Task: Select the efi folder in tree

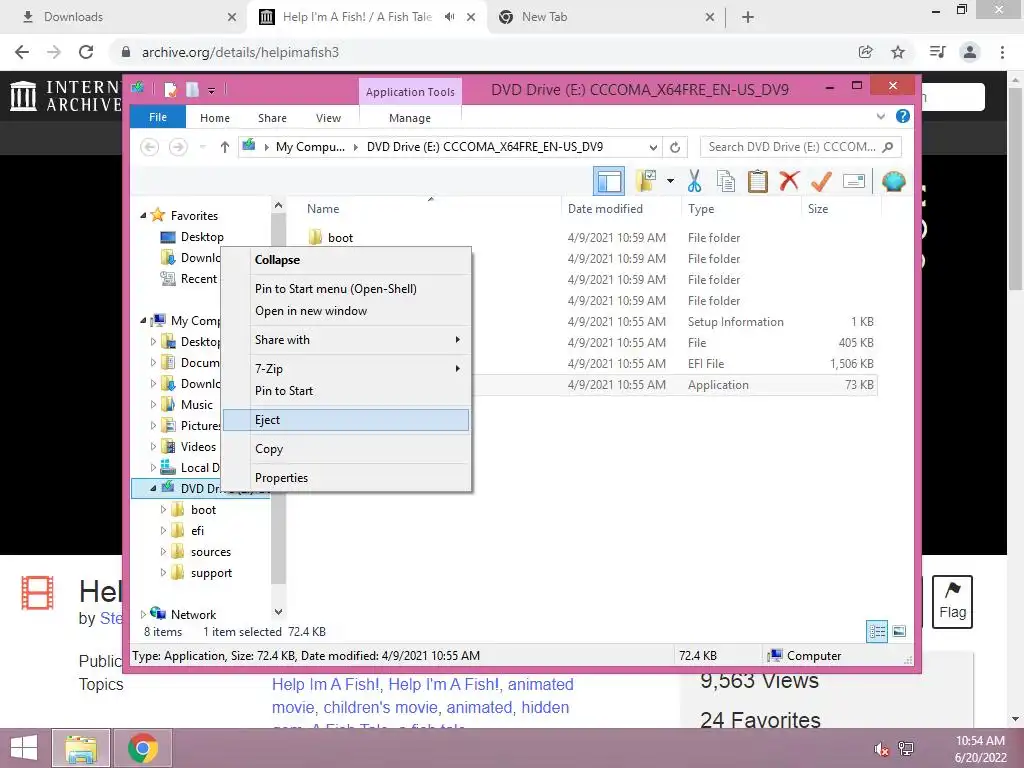Action: (x=197, y=531)
